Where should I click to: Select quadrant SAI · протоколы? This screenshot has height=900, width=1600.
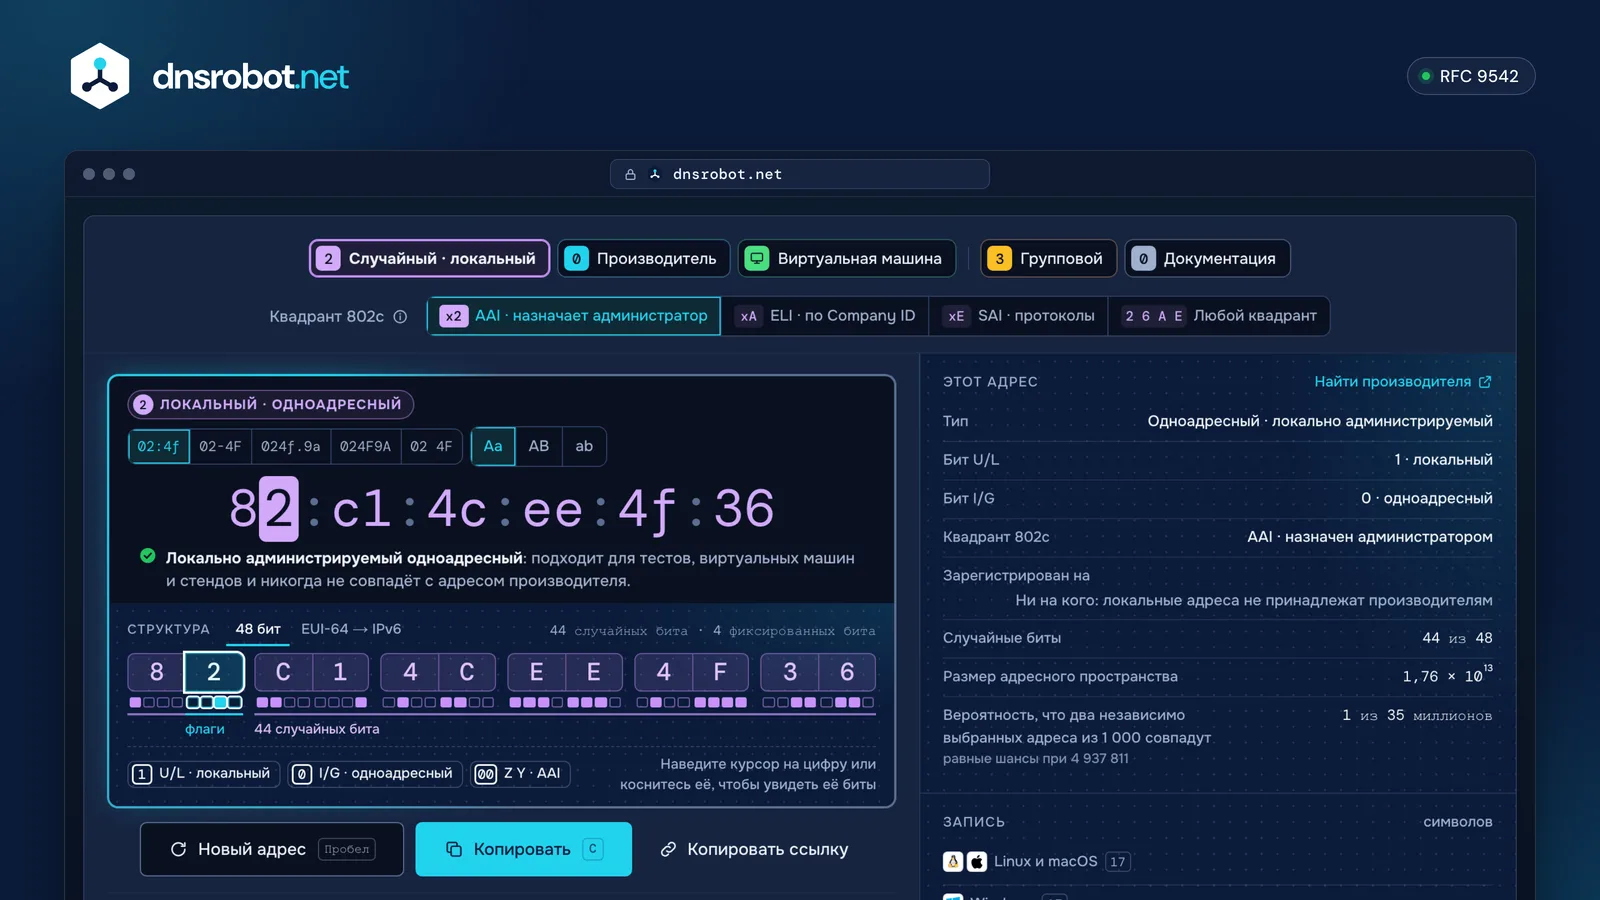click(1019, 316)
